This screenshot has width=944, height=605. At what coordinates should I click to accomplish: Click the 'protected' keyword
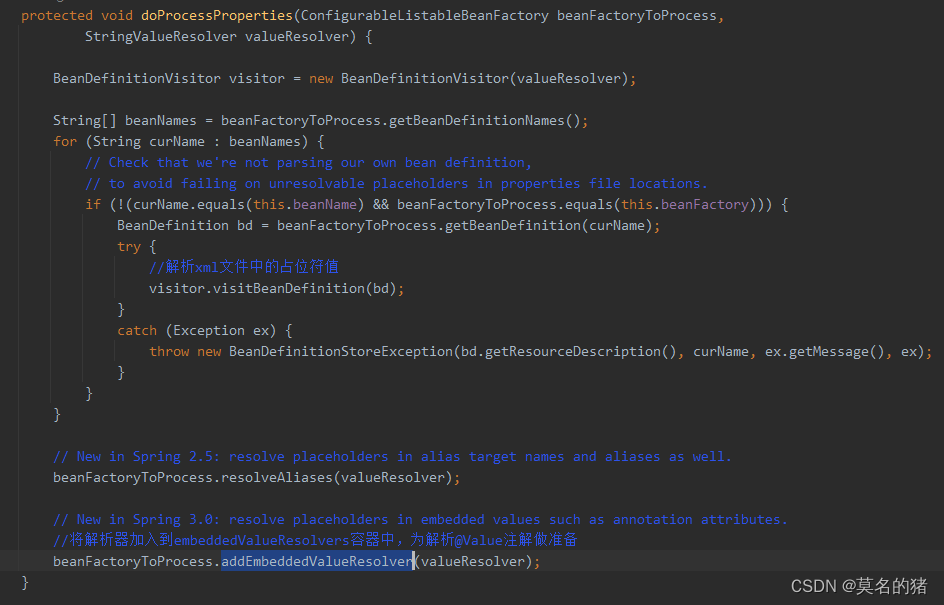click(x=57, y=15)
